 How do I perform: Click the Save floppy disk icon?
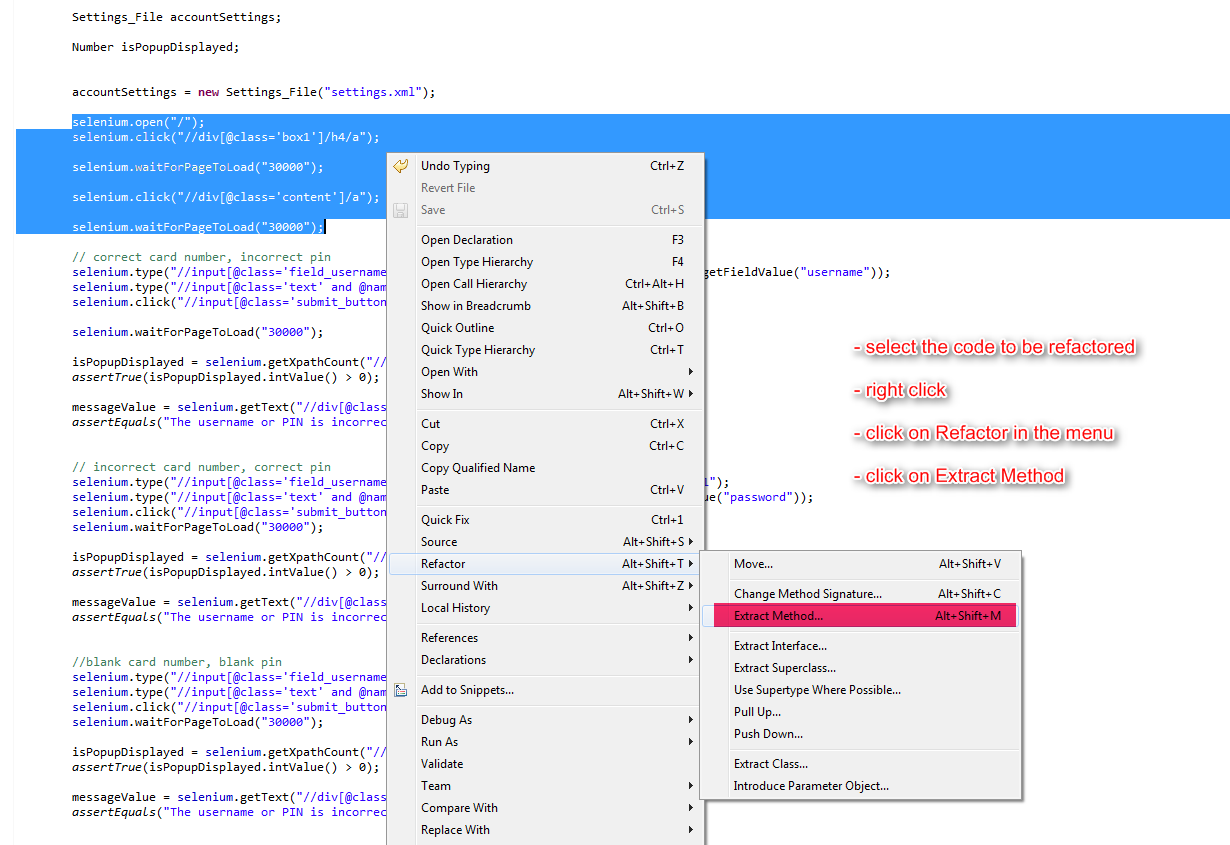(x=401, y=210)
